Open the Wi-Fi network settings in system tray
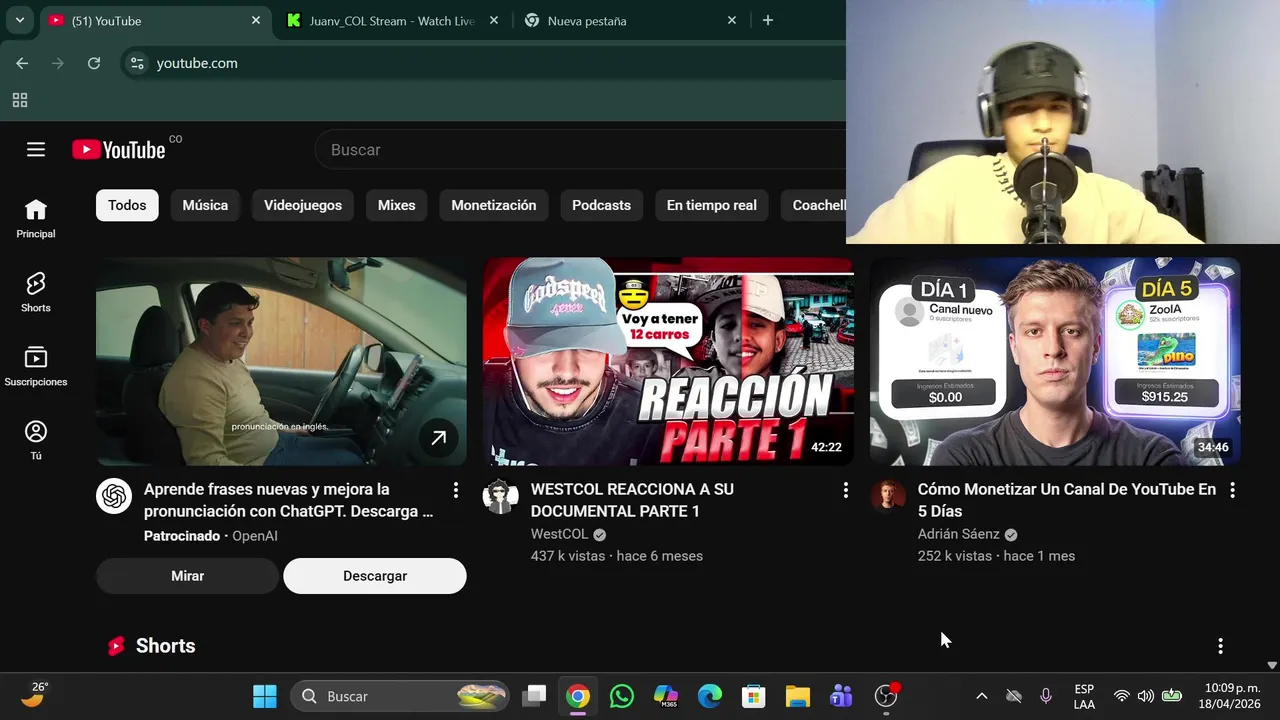 (1122, 696)
